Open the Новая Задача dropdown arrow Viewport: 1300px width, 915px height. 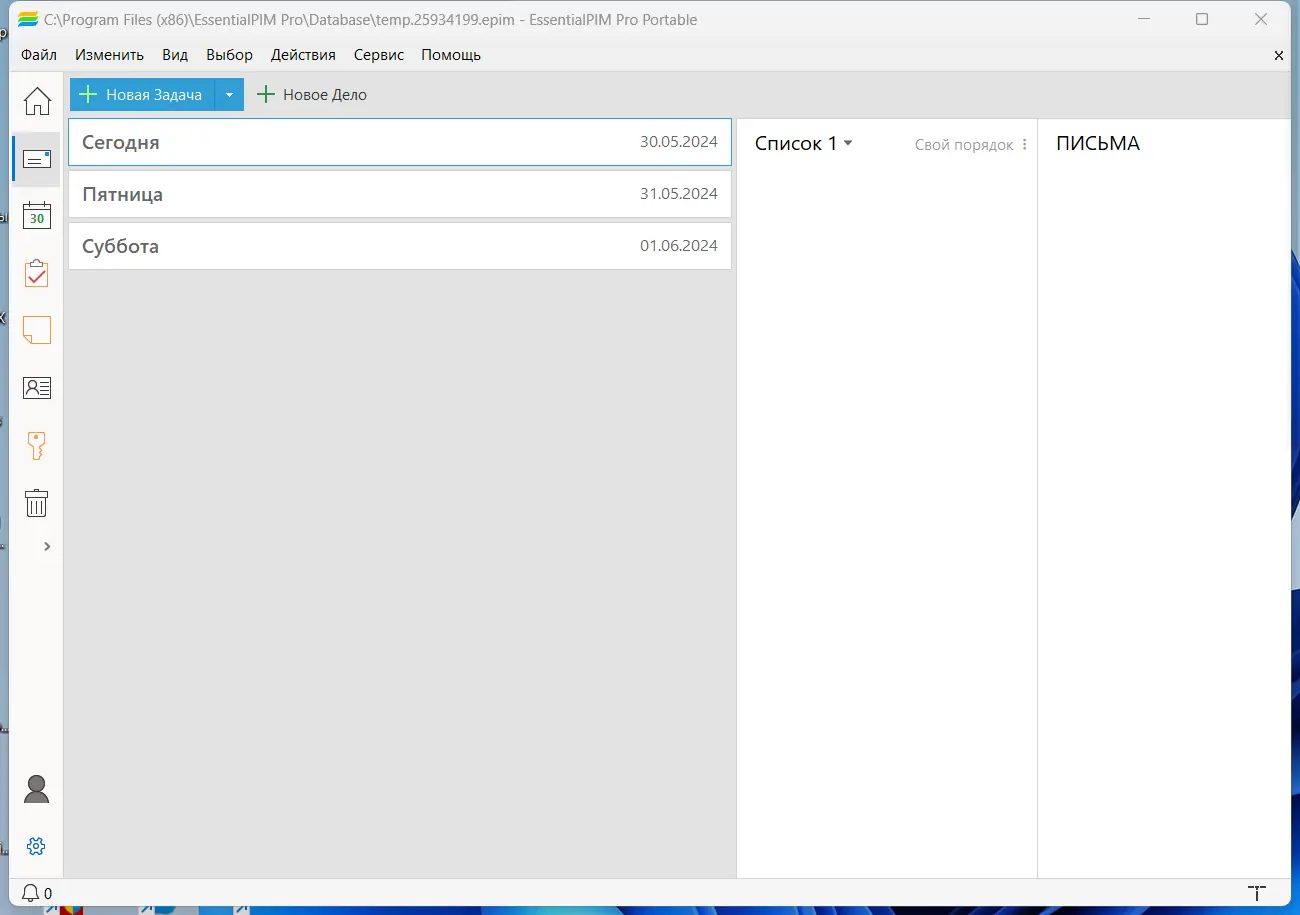point(229,95)
